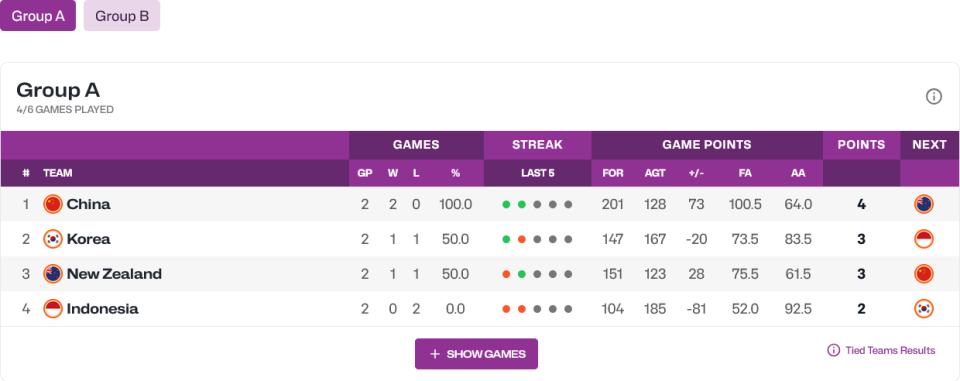Image resolution: width=960 pixels, height=381 pixels.
Task: Click Korea's point difference -20
Action: [x=696, y=239]
